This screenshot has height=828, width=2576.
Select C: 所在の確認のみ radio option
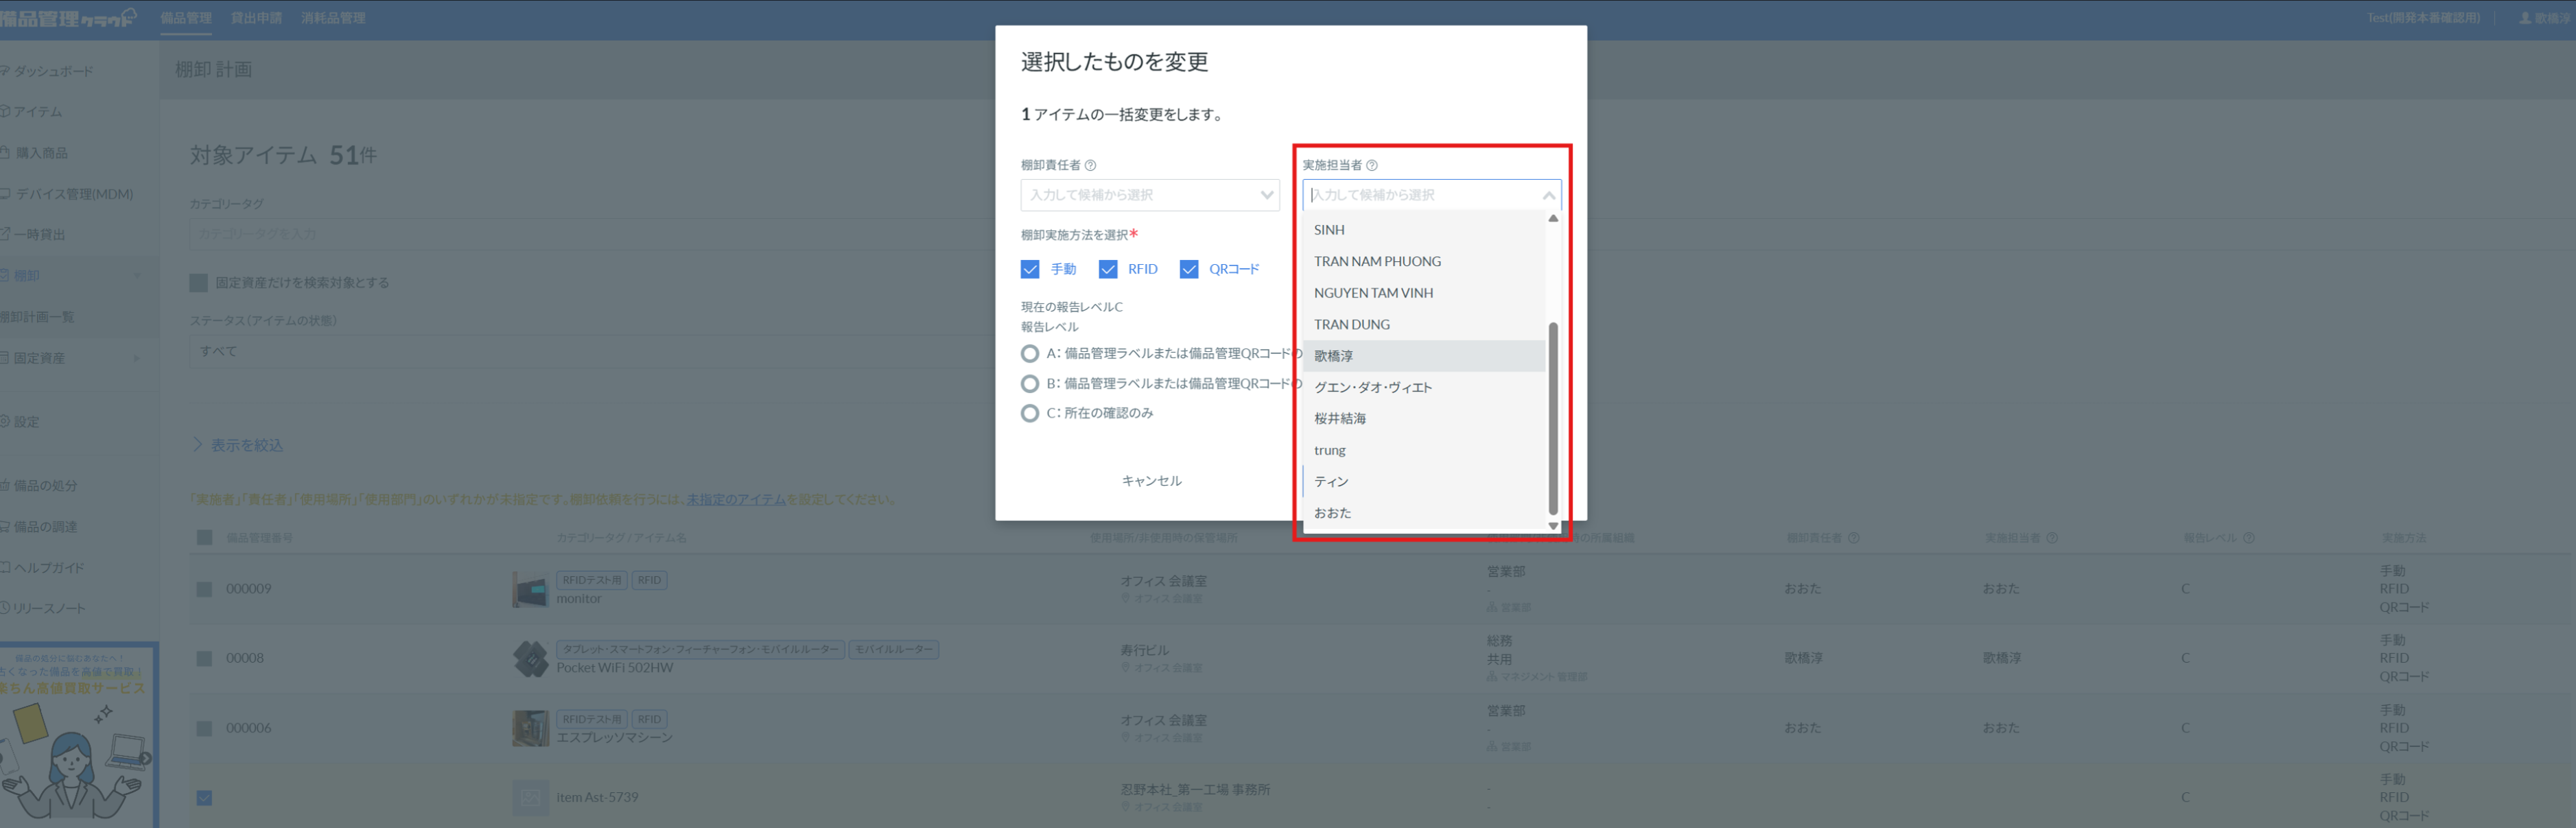click(x=1029, y=413)
